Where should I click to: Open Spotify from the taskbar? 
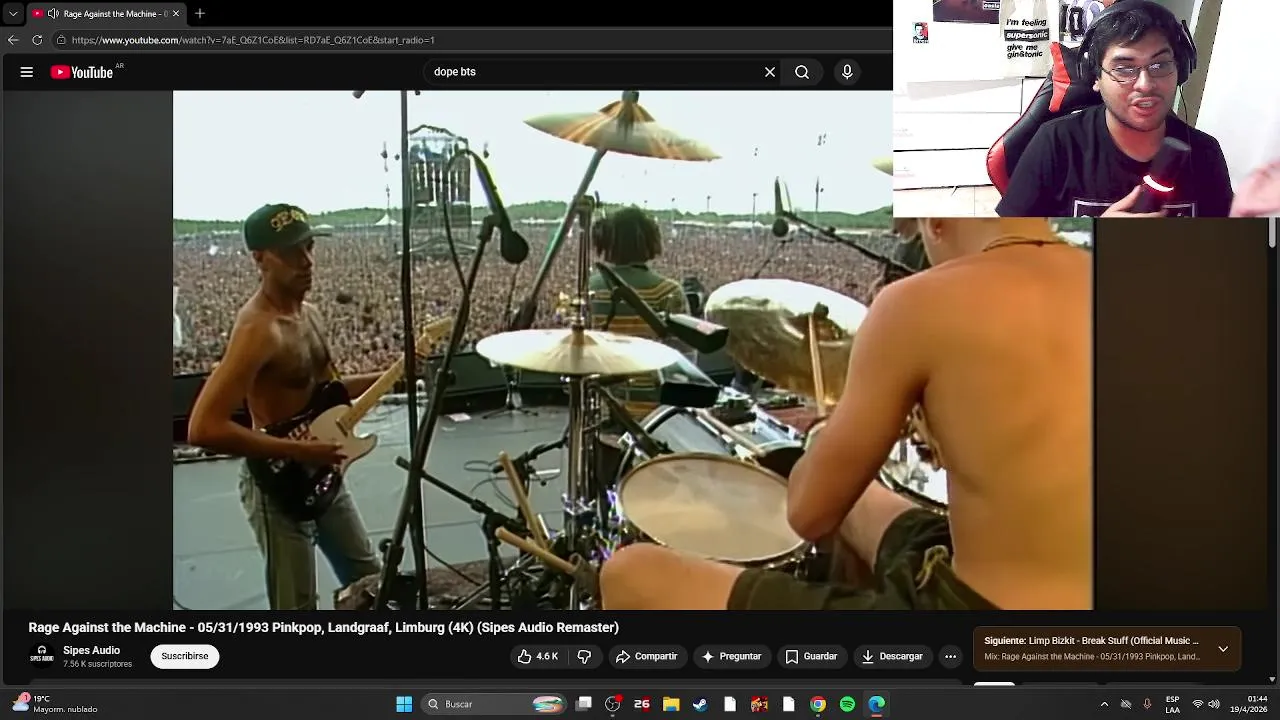[x=847, y=704]
